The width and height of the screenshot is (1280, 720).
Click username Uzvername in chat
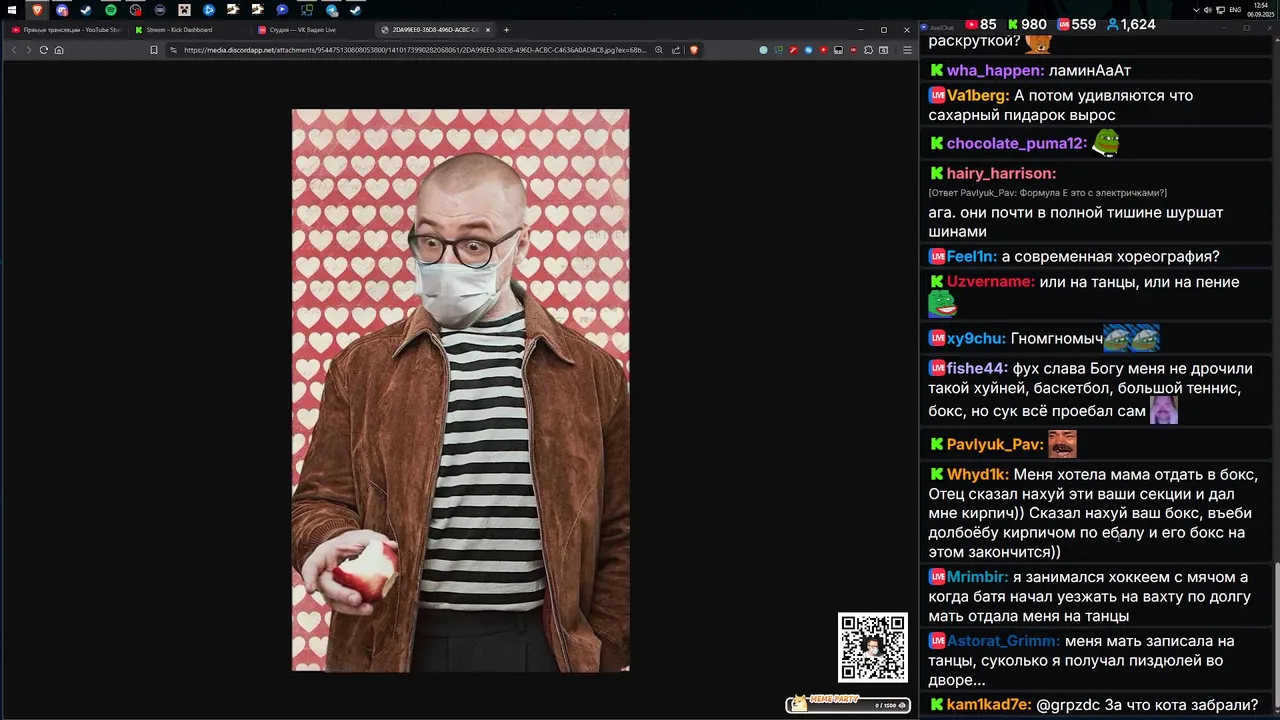click(x=991, y=282)
